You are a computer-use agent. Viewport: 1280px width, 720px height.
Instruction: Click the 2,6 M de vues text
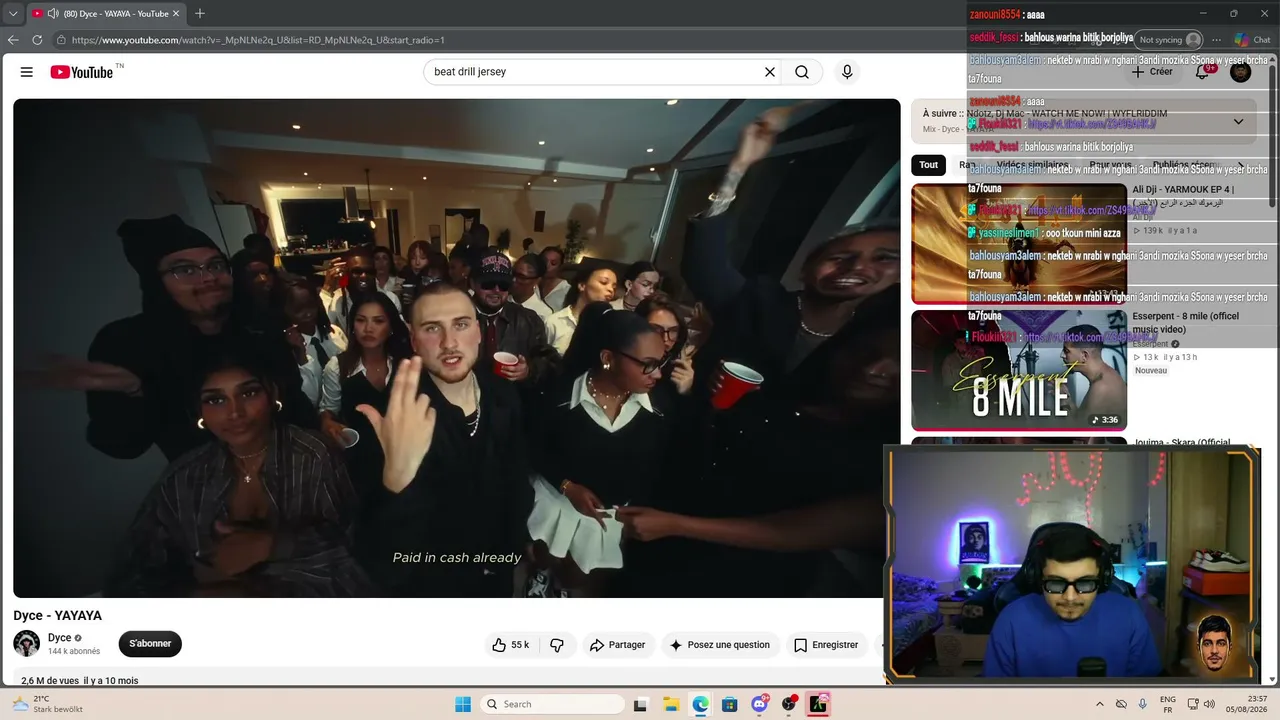tap(50, 681)
